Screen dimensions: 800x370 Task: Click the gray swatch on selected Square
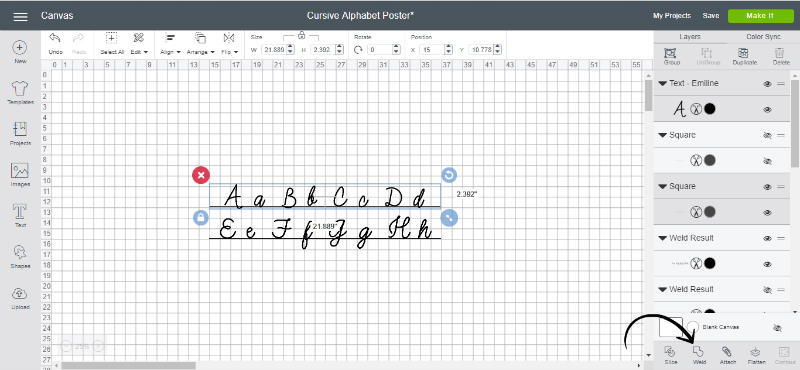click(709, 212)
